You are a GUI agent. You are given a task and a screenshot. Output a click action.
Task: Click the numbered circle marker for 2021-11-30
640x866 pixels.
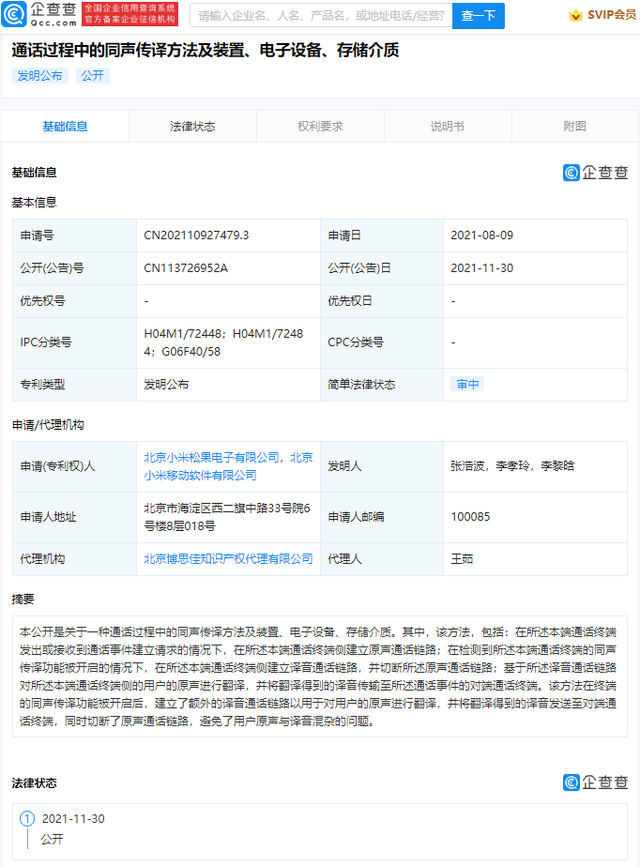(x=27, y=819)
